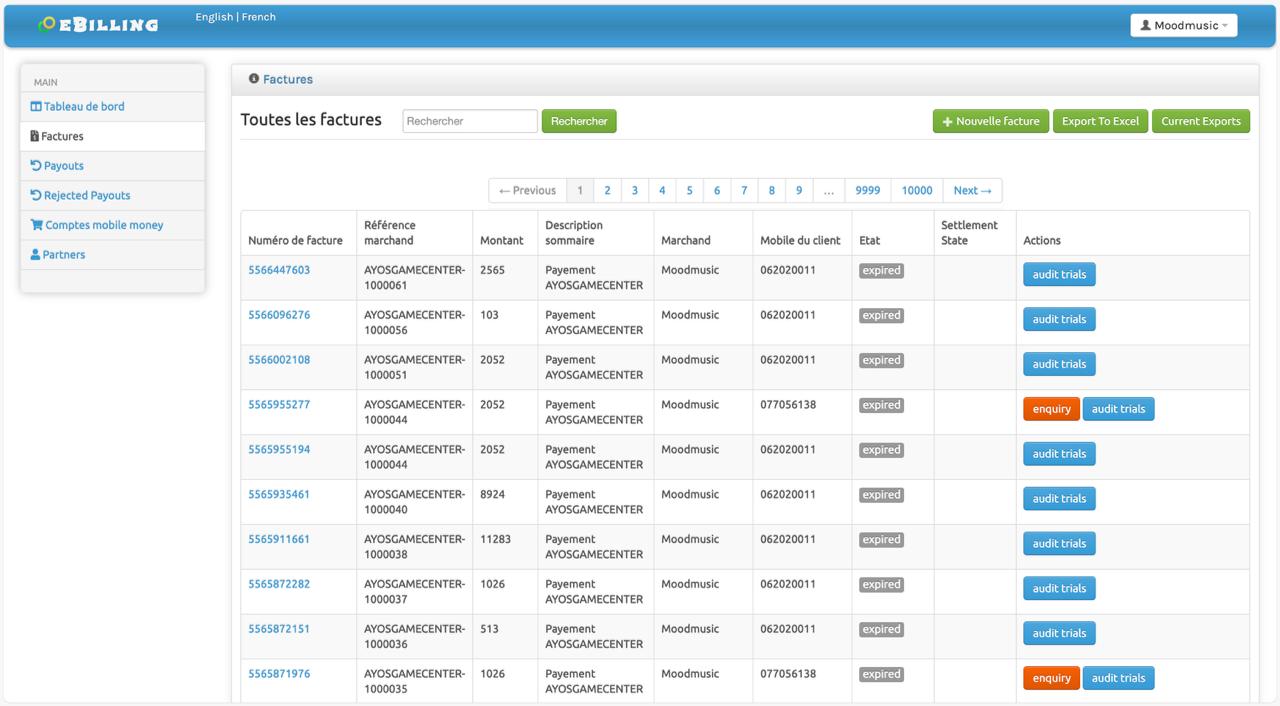Click audit trials for invoice 5565955277

point(1118,409)
